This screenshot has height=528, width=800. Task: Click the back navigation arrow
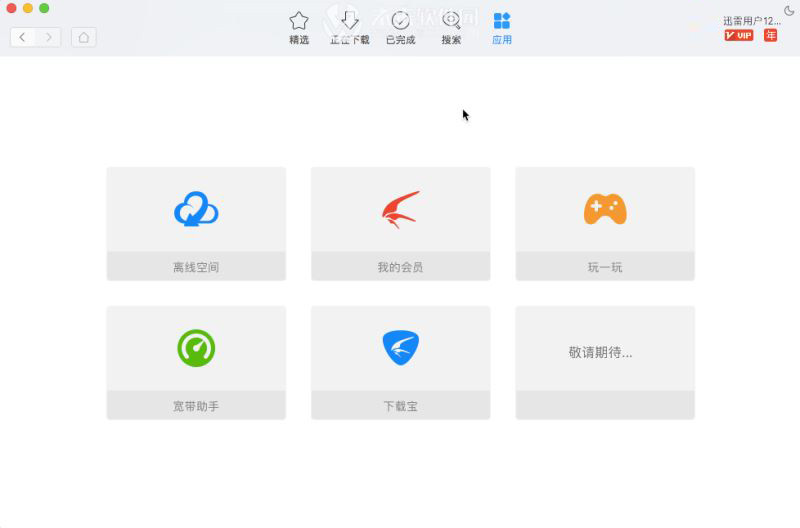click(x=22, y=37)
